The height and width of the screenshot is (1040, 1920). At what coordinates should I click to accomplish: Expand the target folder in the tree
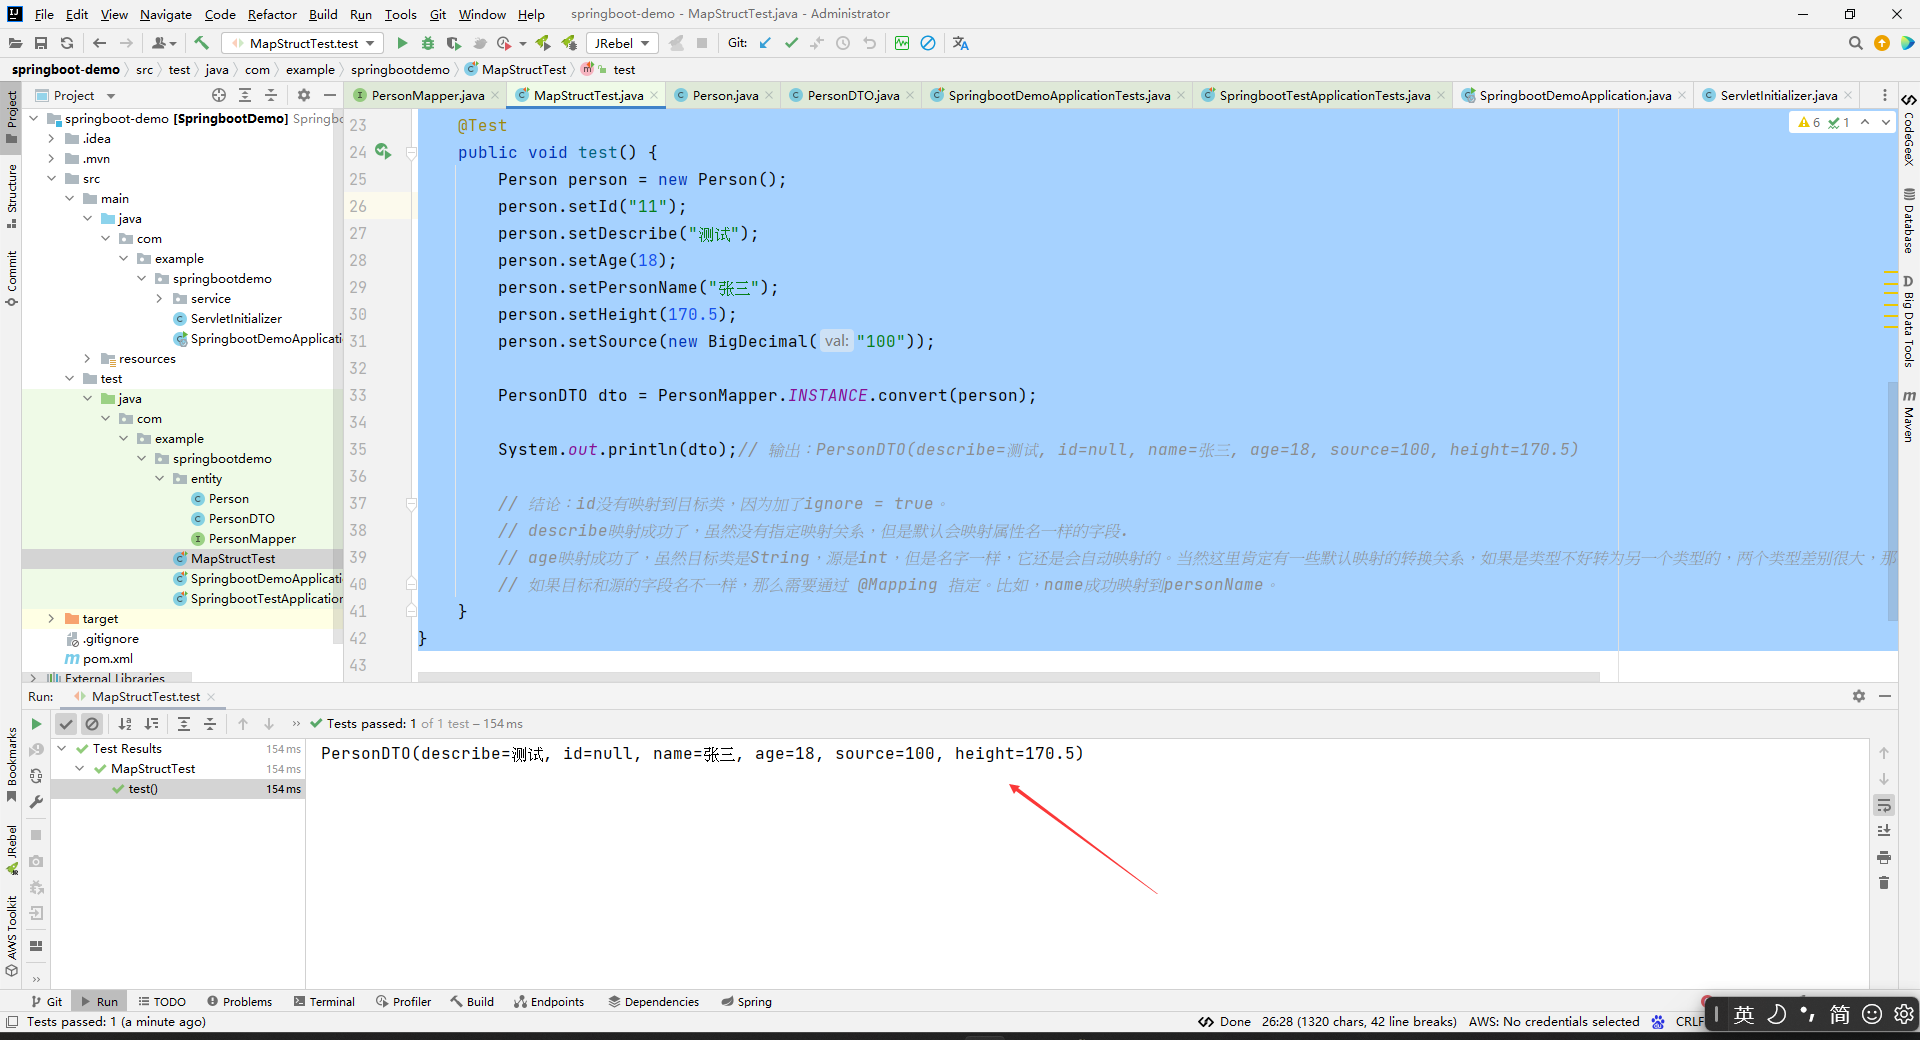click(x=51, y=619)
